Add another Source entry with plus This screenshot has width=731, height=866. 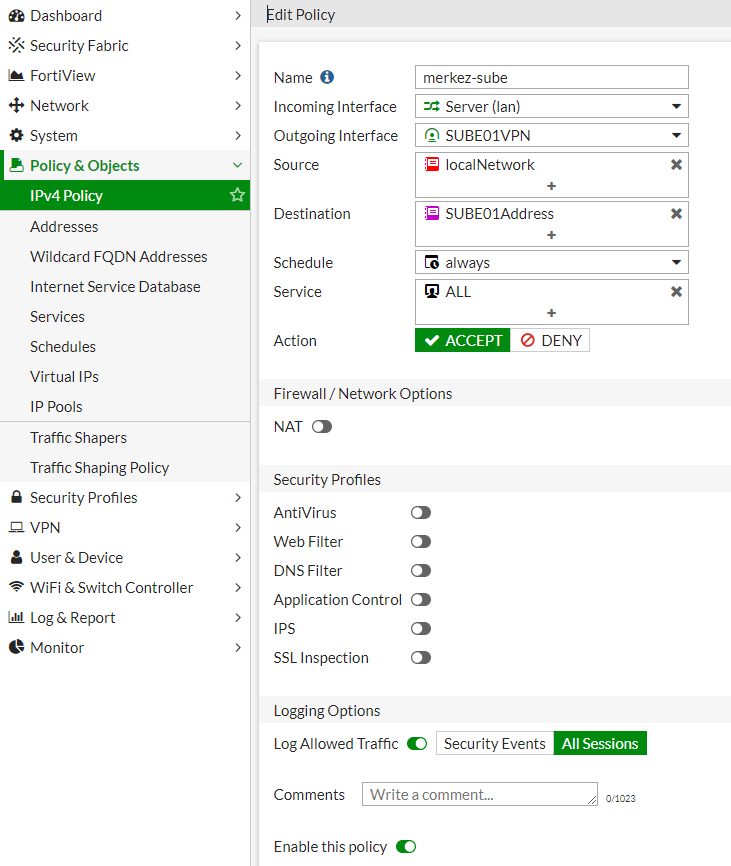click(x=551, y=186)
